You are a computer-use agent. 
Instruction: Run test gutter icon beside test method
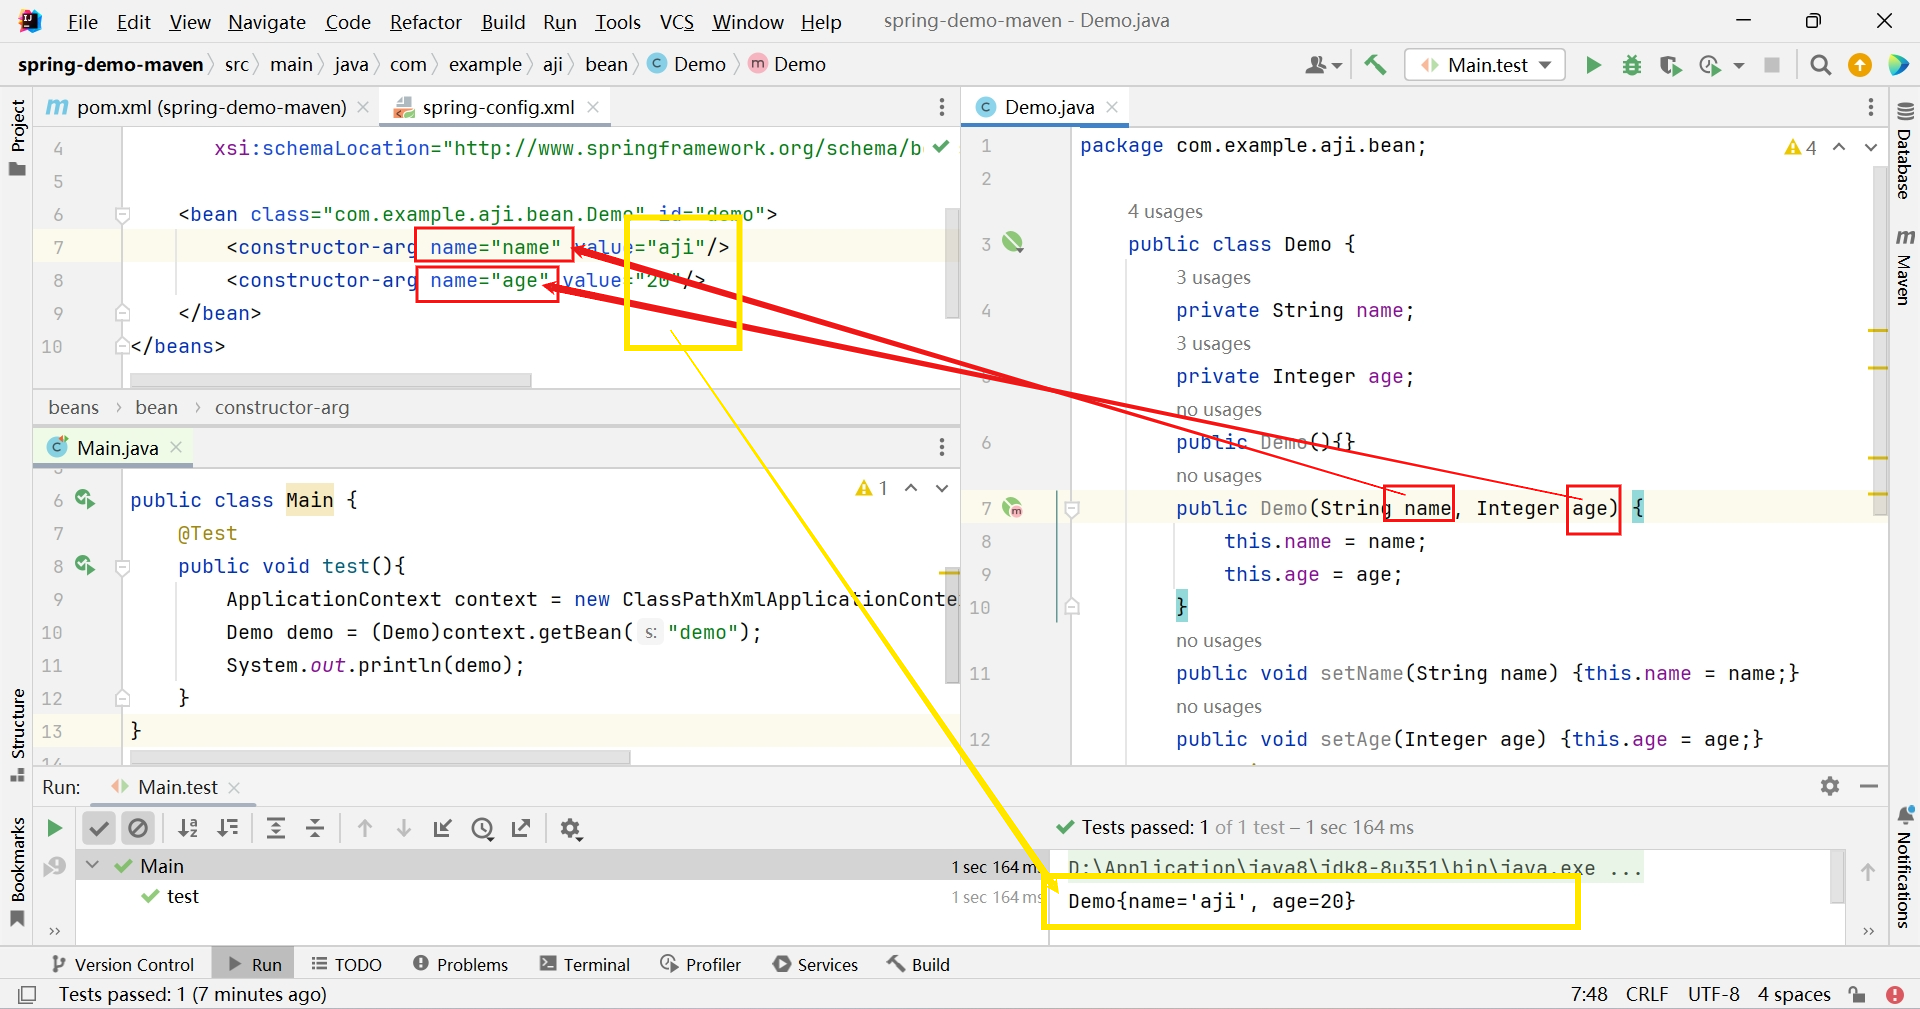[85, 565]
